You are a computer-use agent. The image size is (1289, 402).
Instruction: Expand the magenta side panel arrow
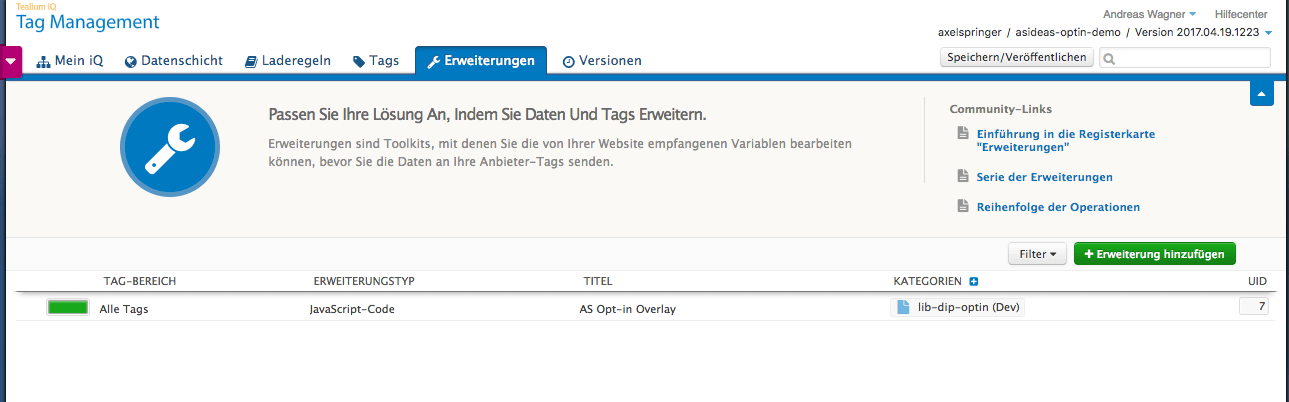[11, 61]
